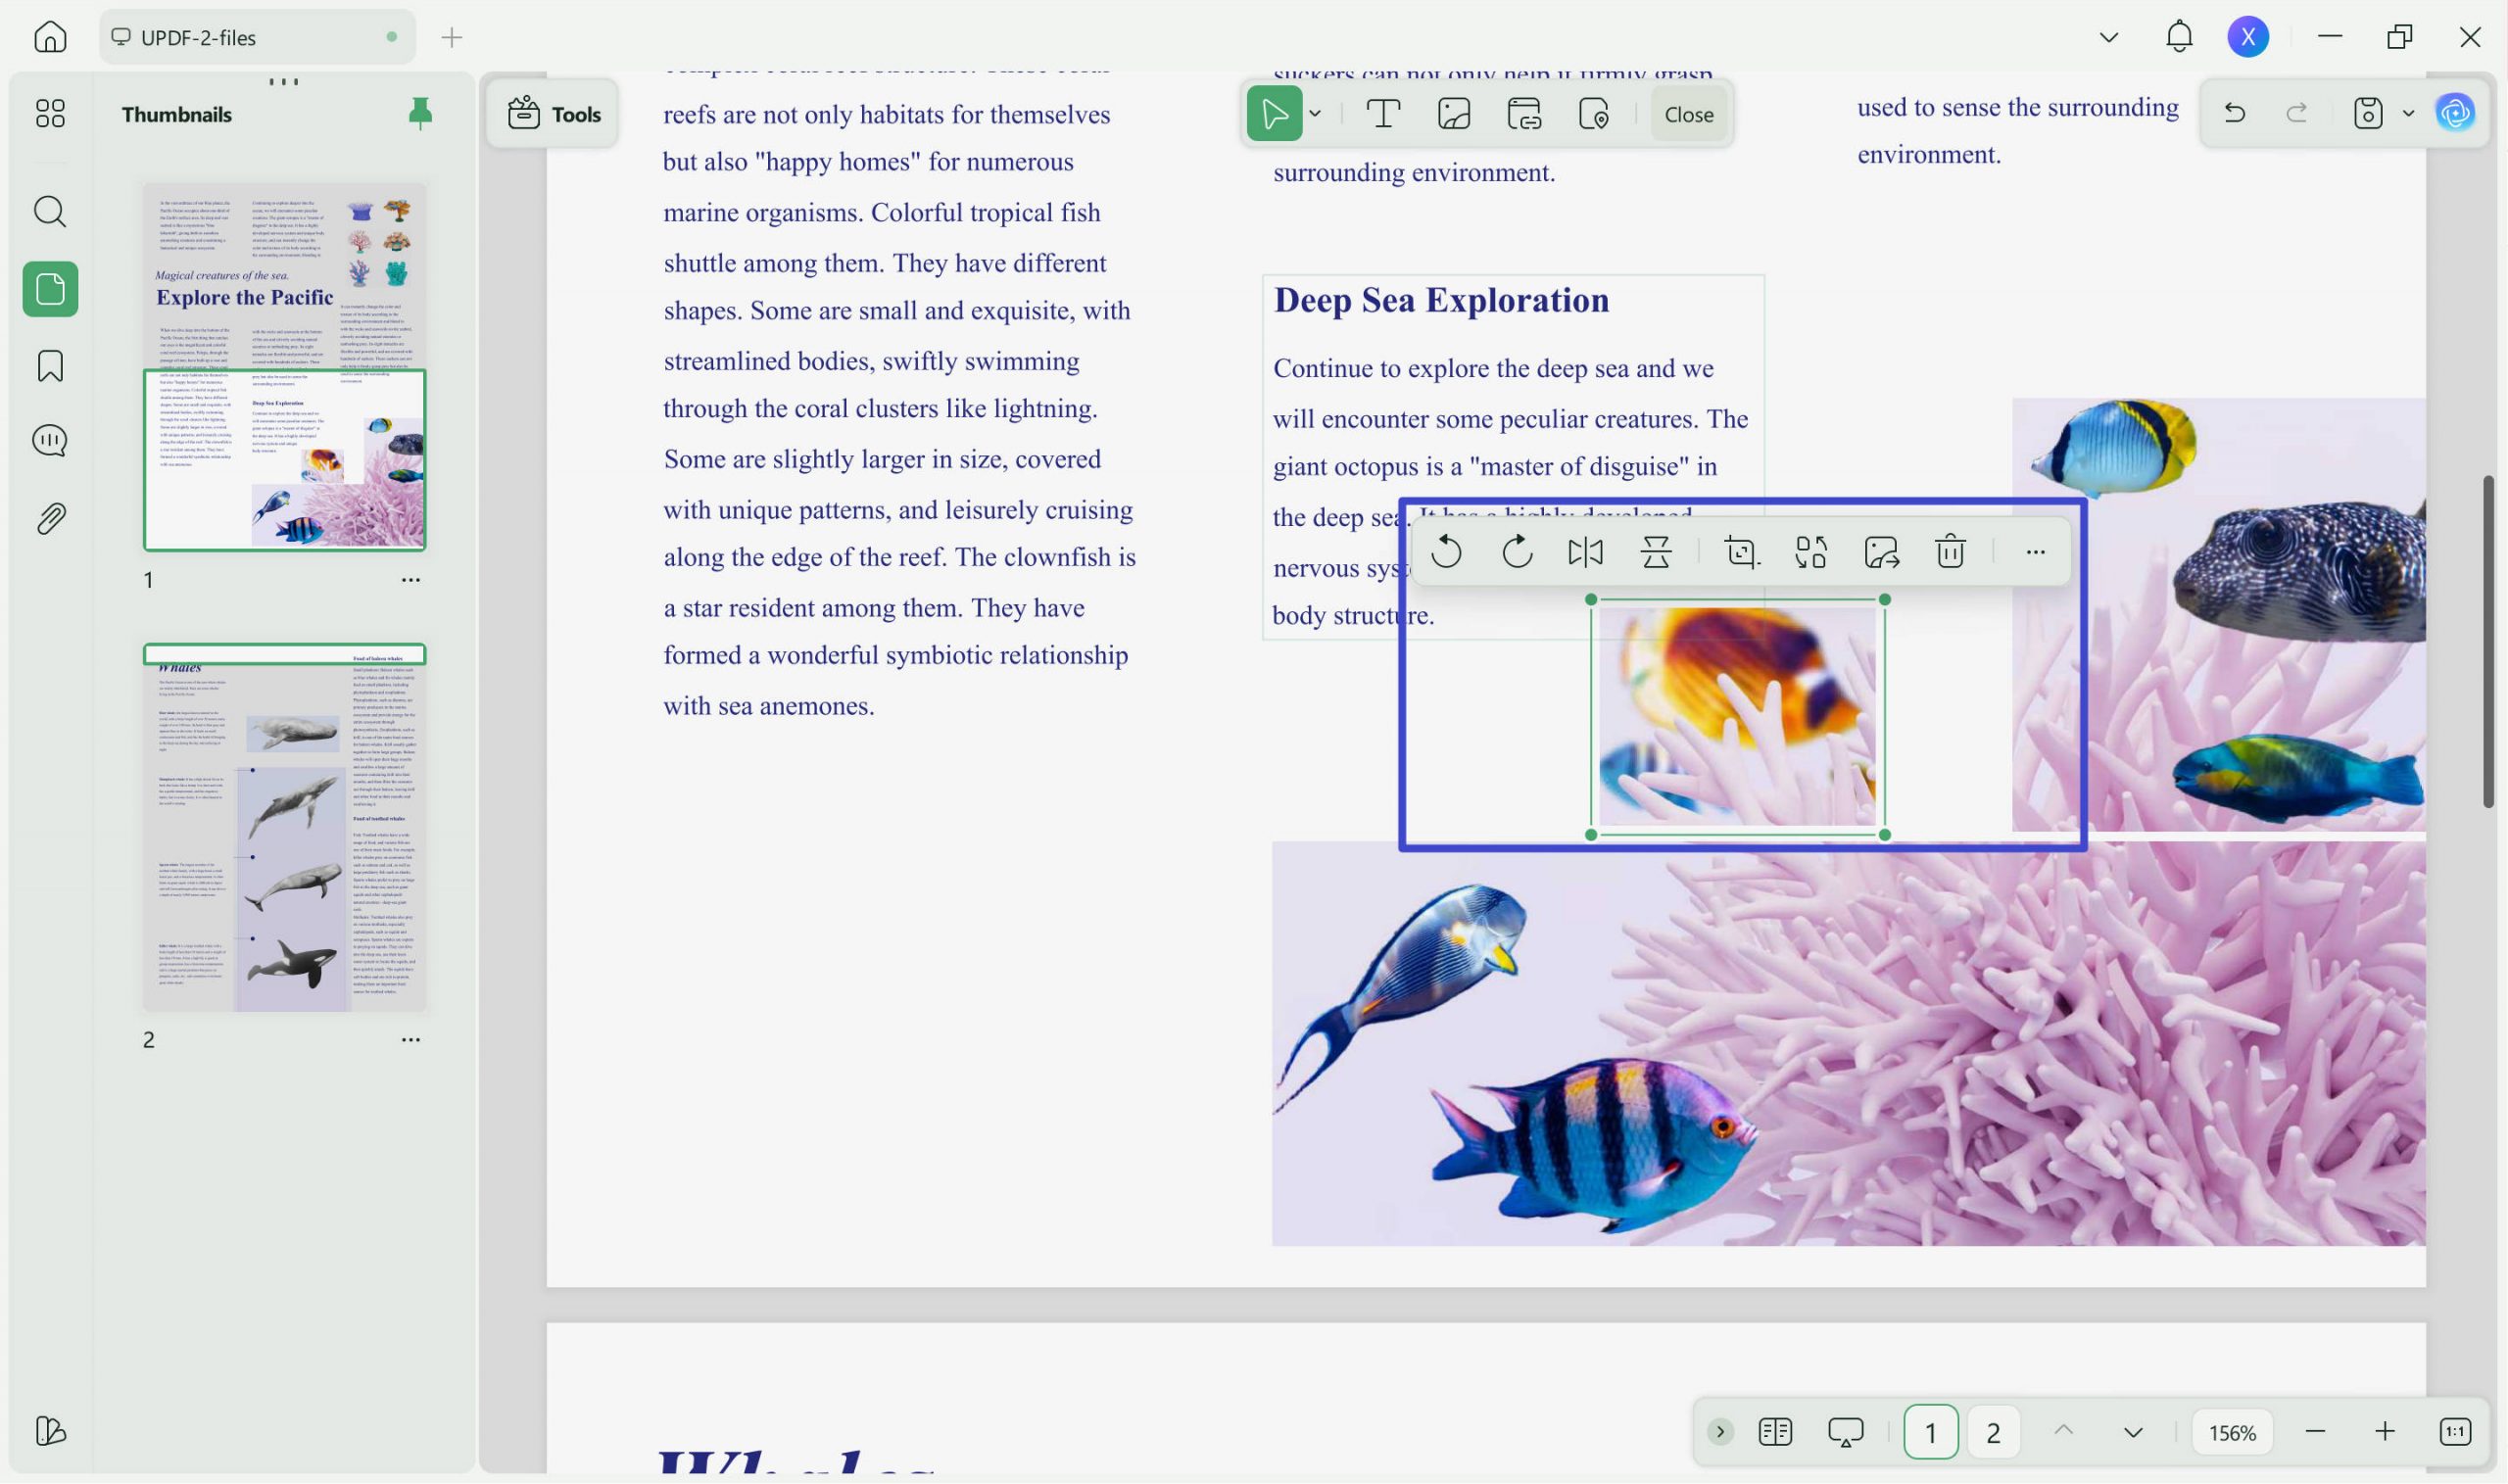The height and width of the screenshot is (1484, 2508).
Task: Expand the title bar dropdown chevron
Action: click(2109, 37)
